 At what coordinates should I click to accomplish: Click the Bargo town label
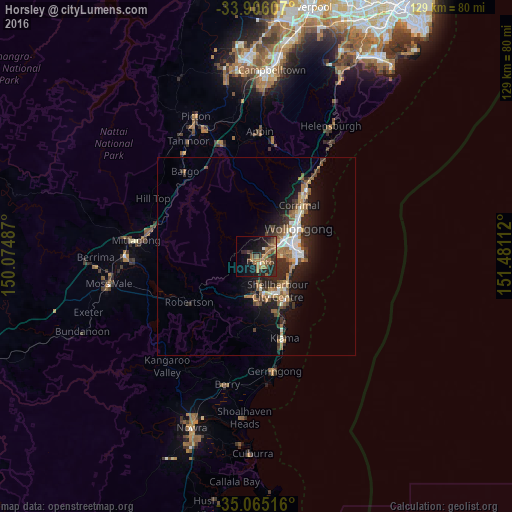tap(185, 172)
